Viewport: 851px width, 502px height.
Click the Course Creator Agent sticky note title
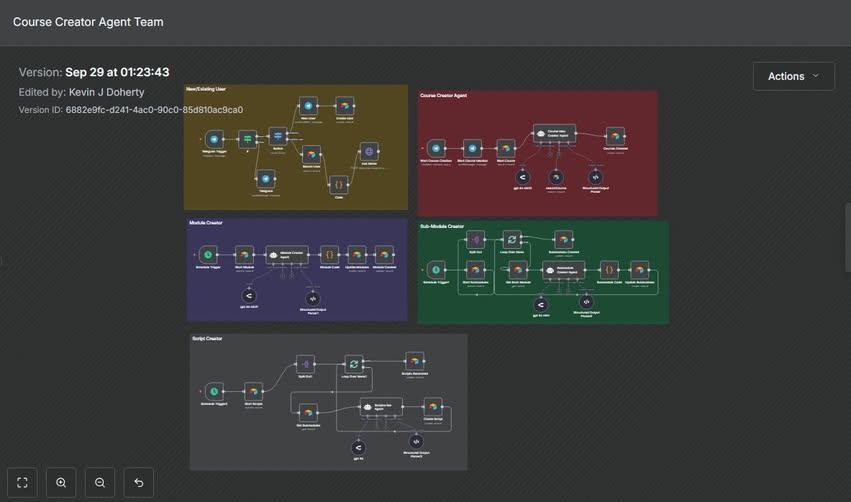pos(443,96)
